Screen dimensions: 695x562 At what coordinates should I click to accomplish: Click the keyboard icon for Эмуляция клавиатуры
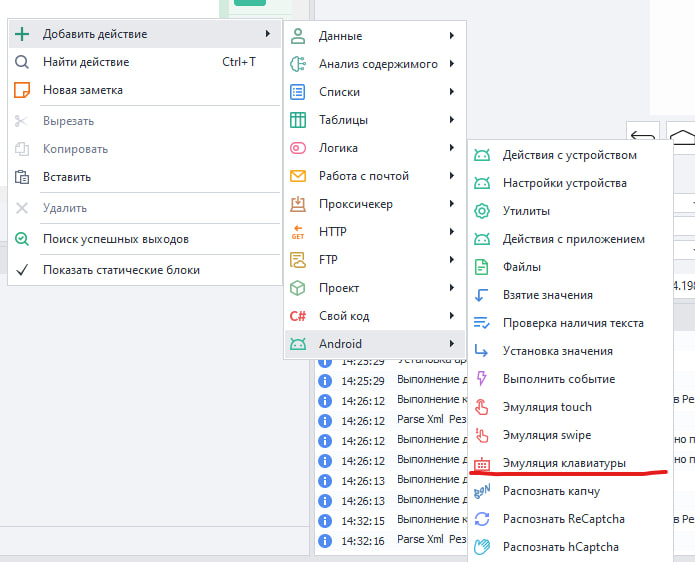pyautogui.click(x=482, y=464)
